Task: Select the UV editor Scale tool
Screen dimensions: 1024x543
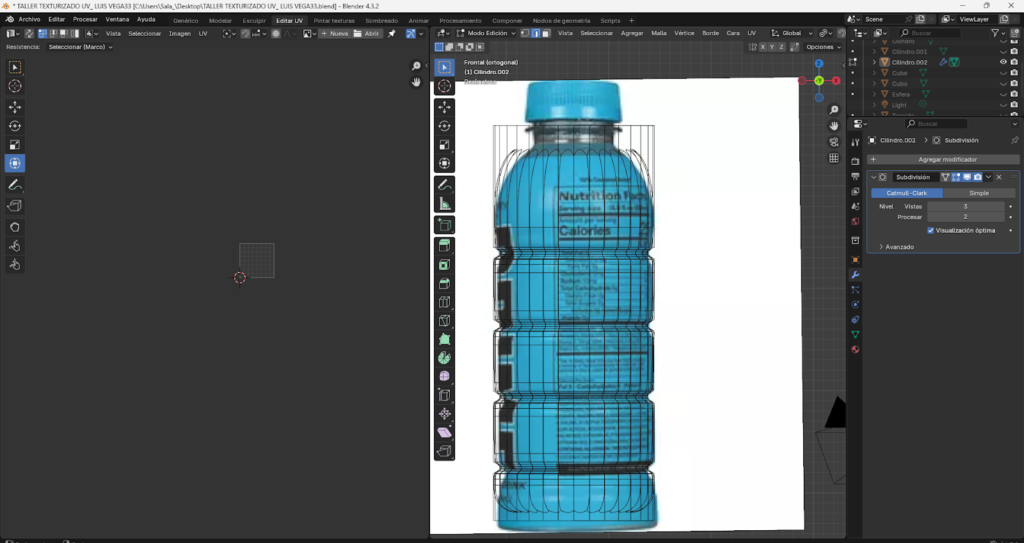Action: [14, 145]
